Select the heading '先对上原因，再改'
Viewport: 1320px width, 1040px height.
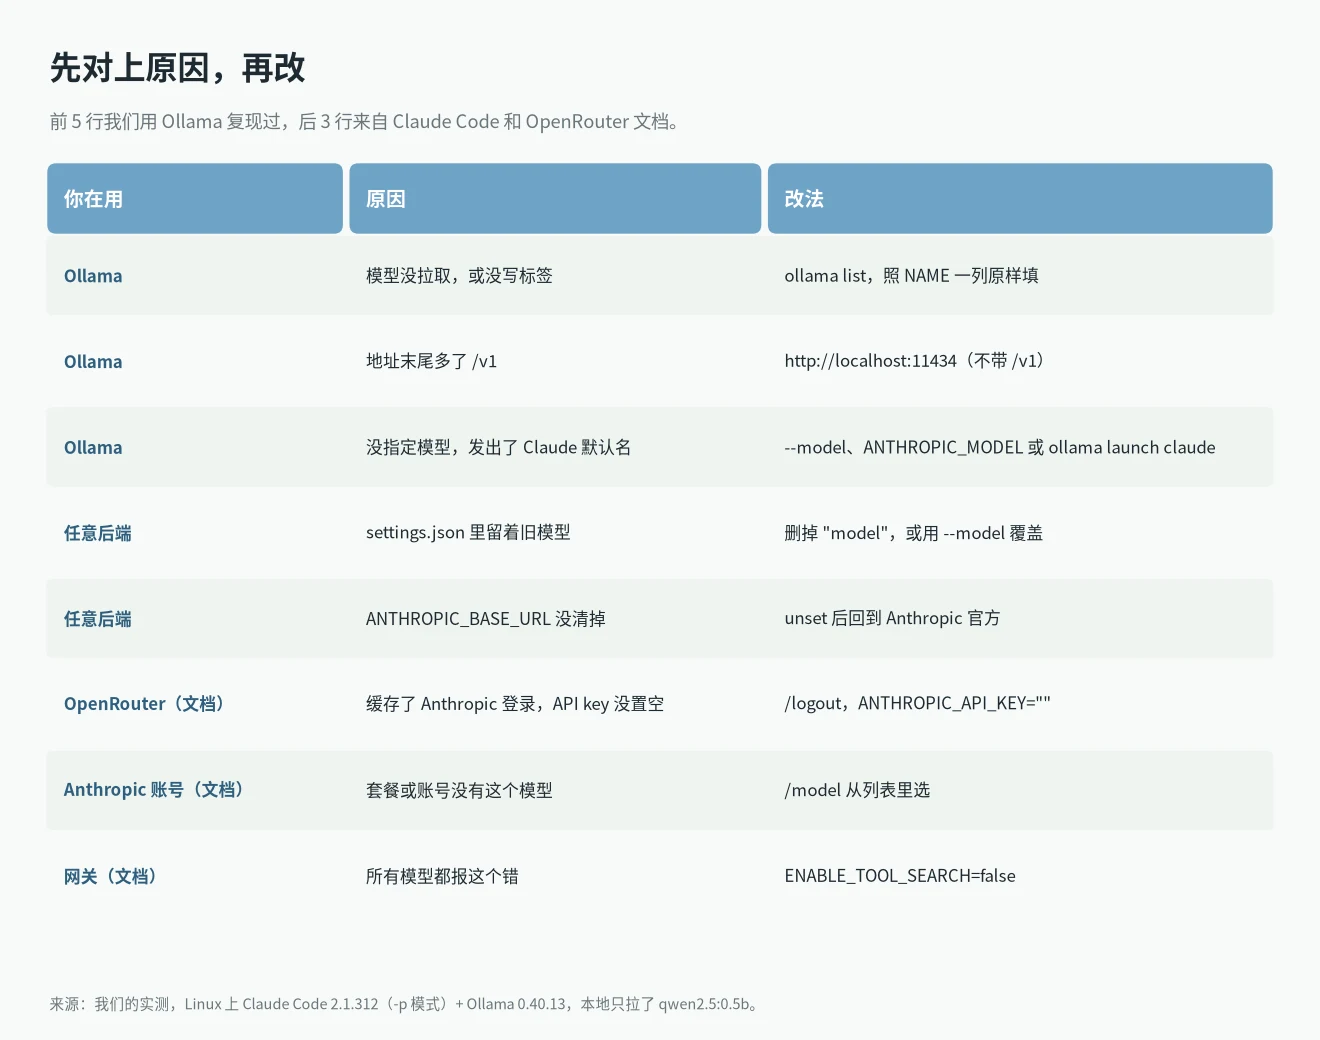pos(178,68)
